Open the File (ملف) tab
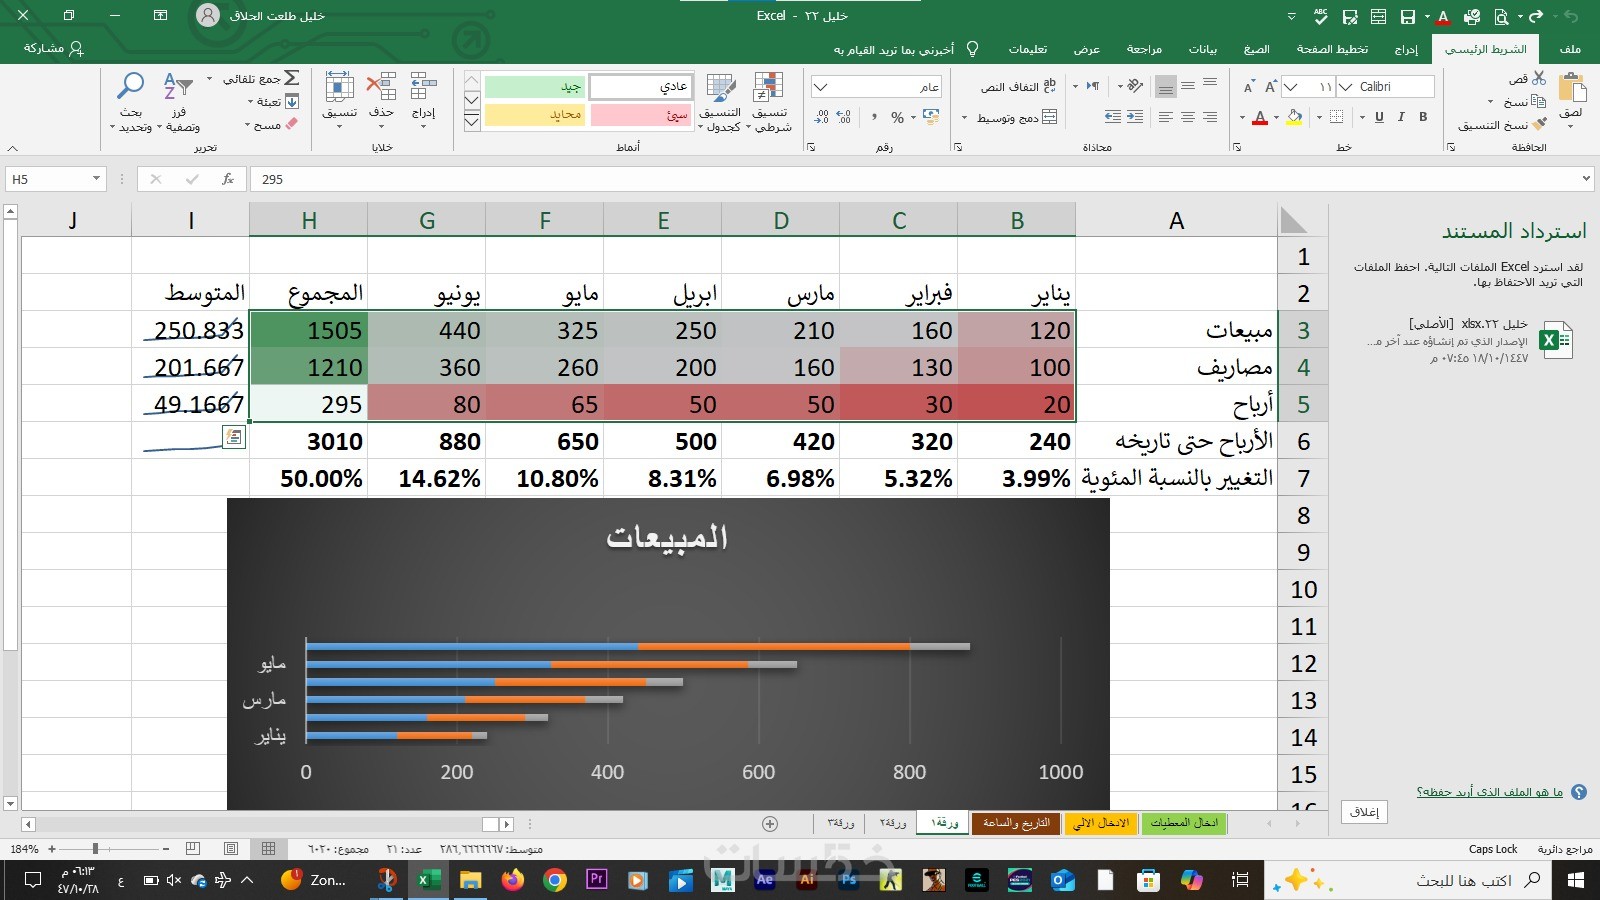Screen dimensions: 1600x900 [1570, 48]
